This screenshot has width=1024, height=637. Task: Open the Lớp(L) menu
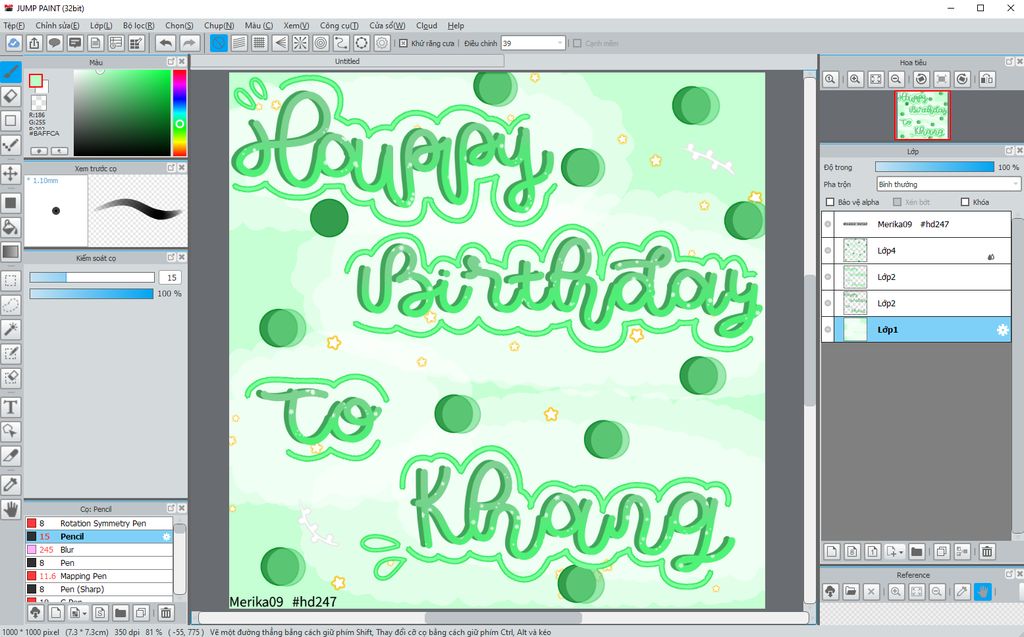(x=101, y=25)
